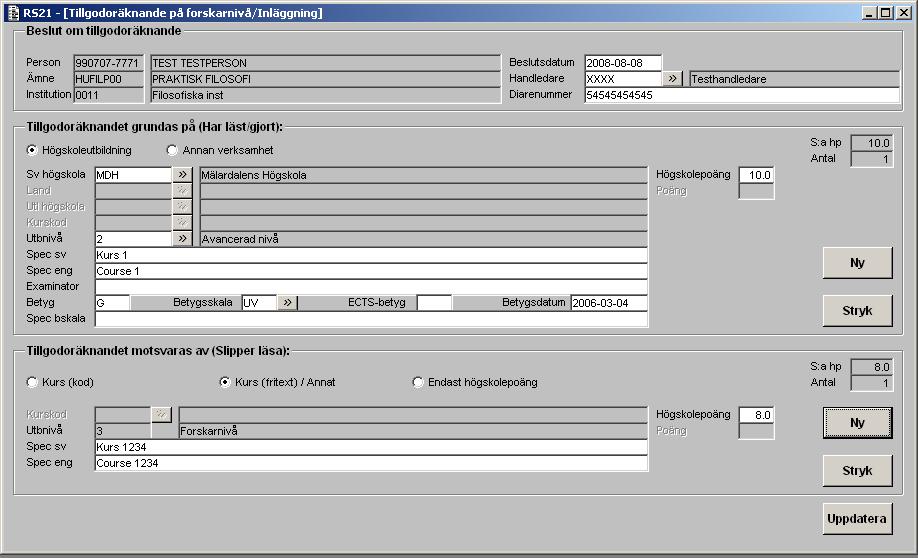Click lower Stryk button in motsvaras section
This screenshot has height=558, width=918.
[x=858, y=471]
